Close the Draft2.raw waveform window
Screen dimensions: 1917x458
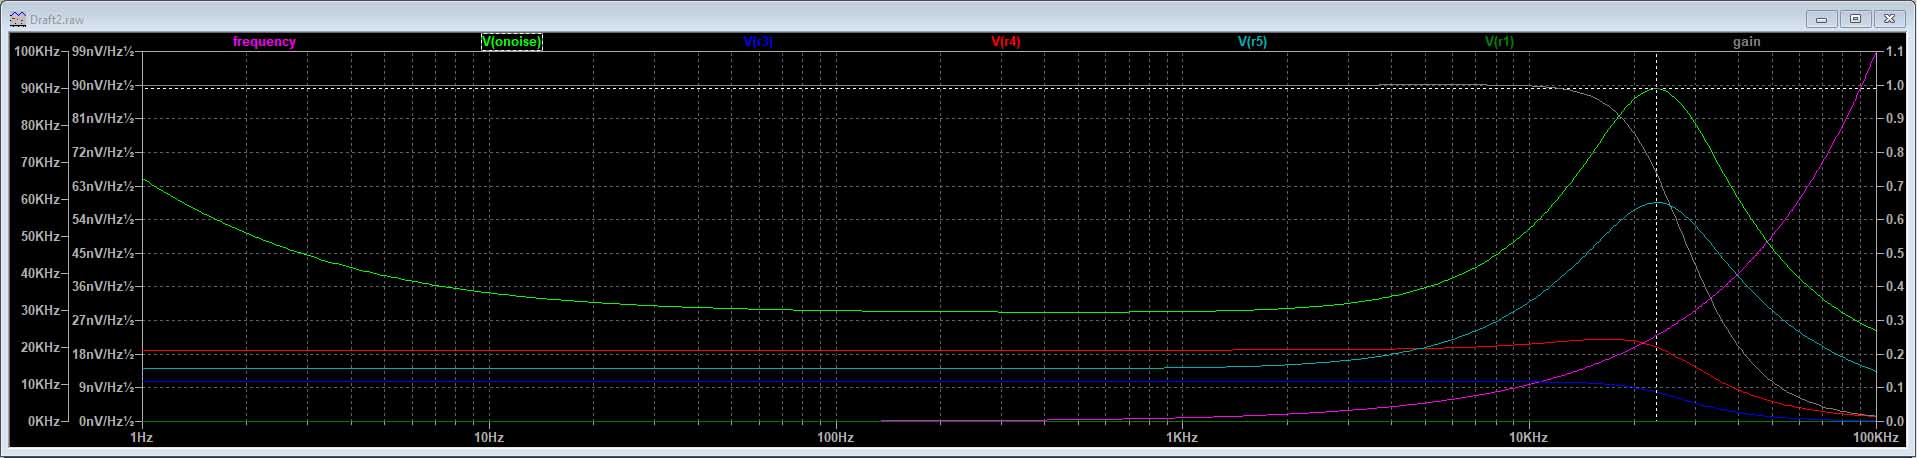(1889, 19)
